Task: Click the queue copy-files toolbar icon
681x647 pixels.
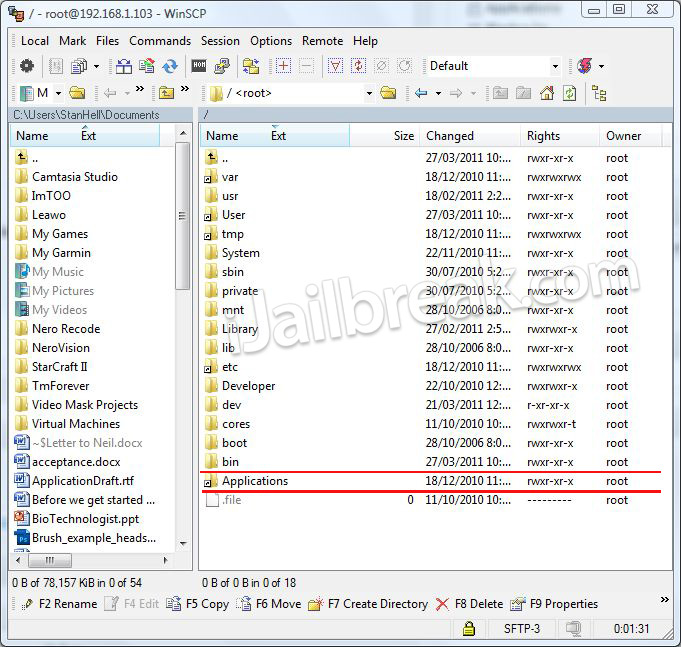Action: click(79, 66)
